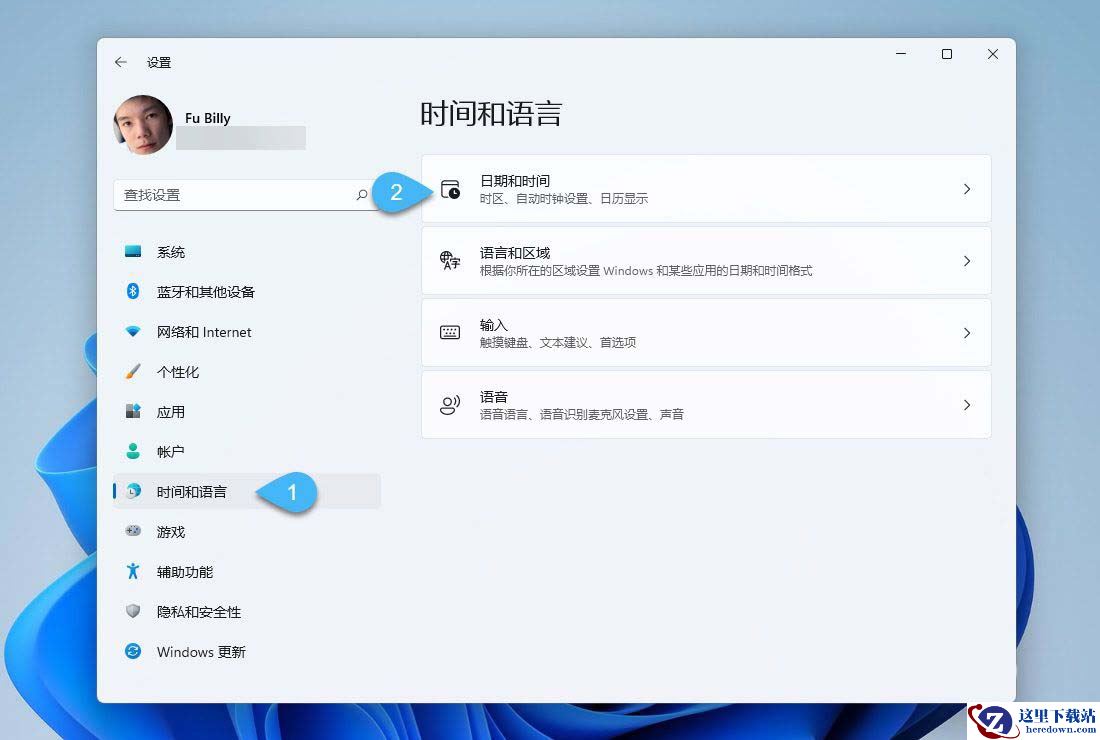Expand 日期和时间 with its chevron arrow
Screen dimensions: 1100x740
click(967, 189)
